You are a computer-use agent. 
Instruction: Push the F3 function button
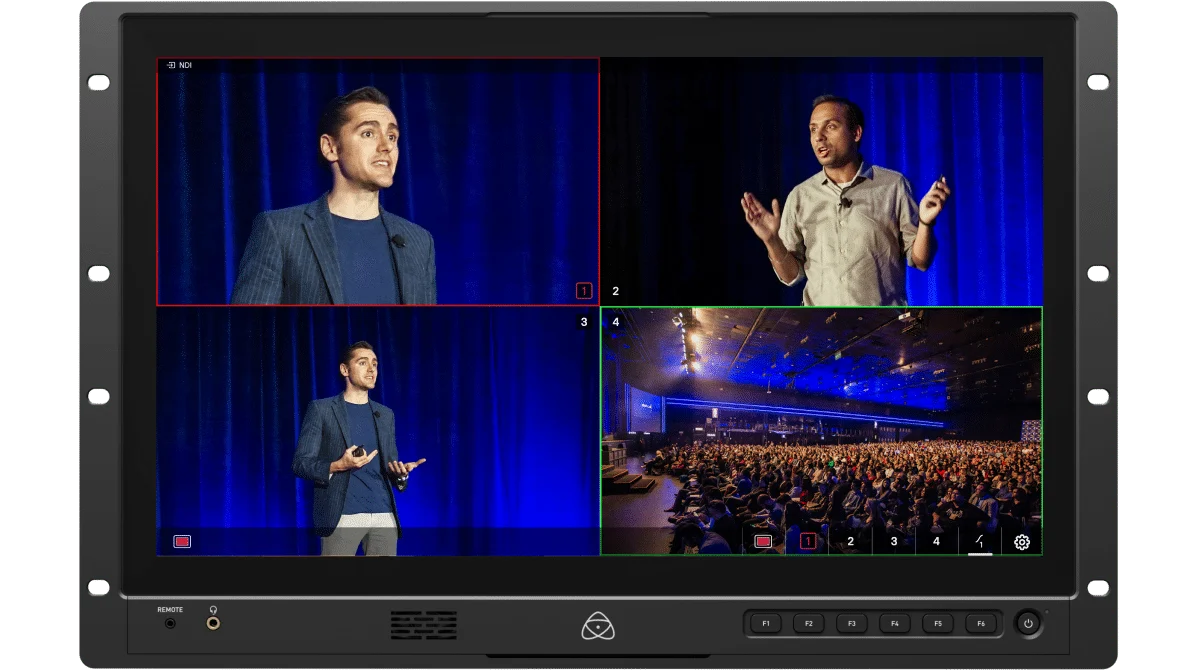(x=852, y=624)
